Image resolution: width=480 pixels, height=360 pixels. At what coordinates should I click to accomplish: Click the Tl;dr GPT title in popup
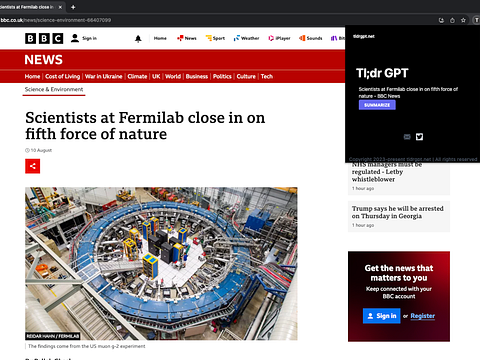tap(382, 73)
